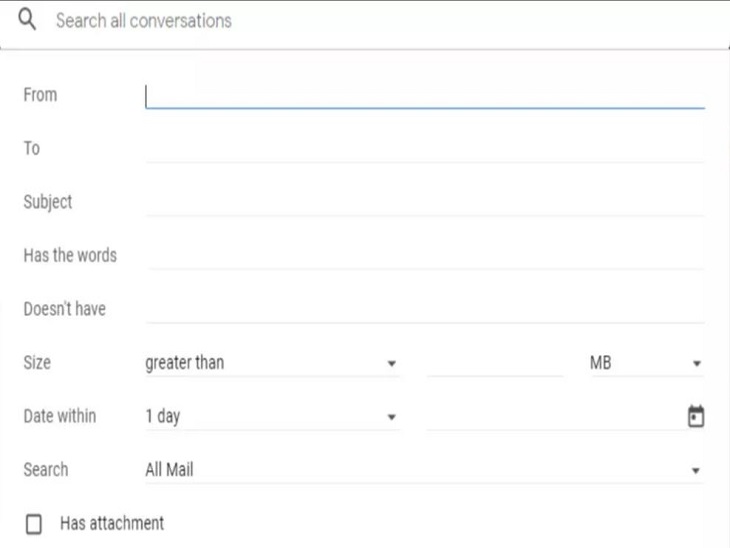This screenshot has width=730, height=548.
Task: Enable the Has attachment checkbox
Action: click(x=34, y=524)
